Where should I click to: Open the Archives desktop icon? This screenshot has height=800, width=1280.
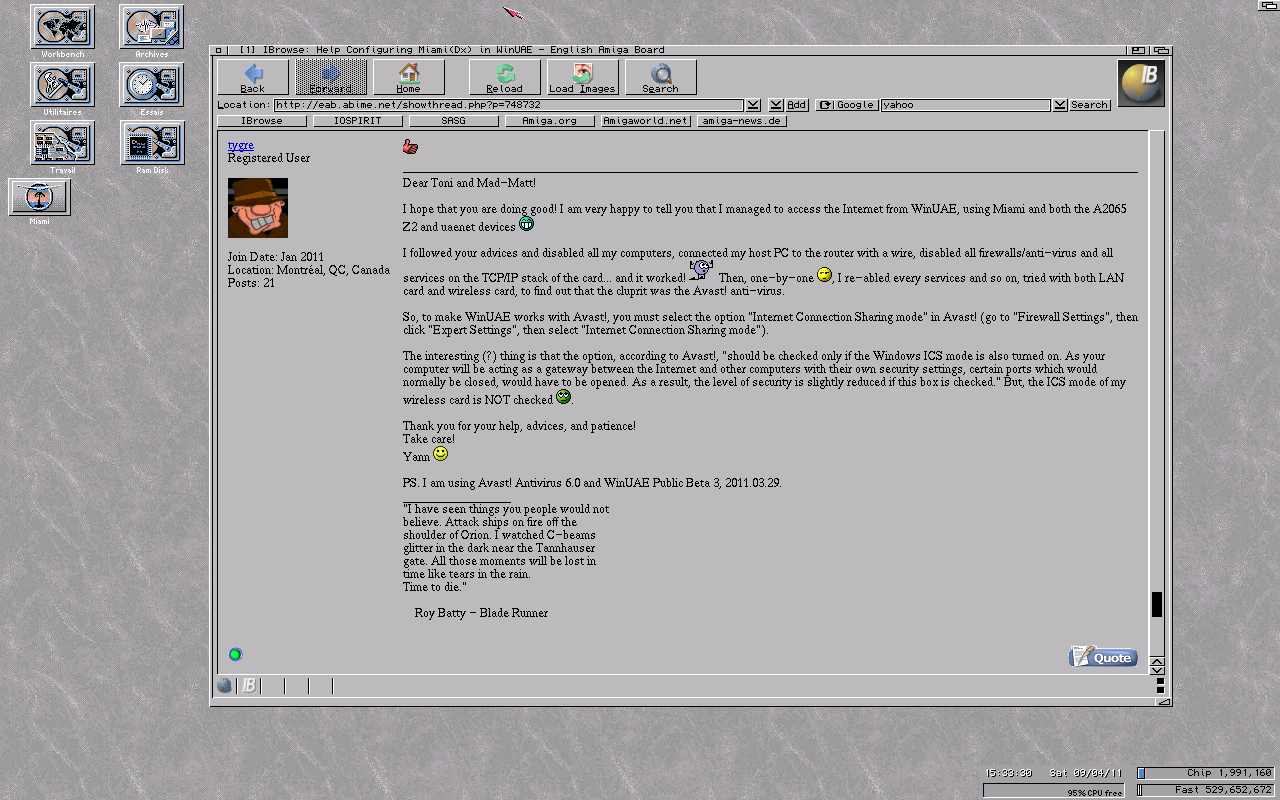(152, 27)
